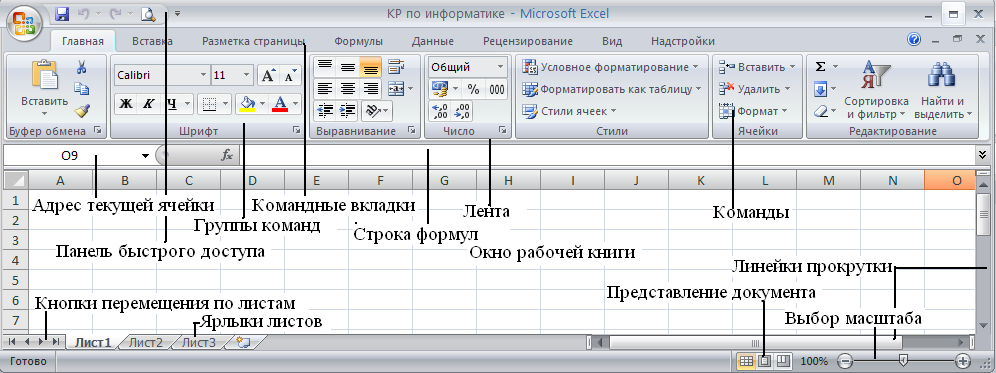This screenshot has height=373, width=996.
Task: Open the Надстройки tab
Action: click(x=683, y=41)
